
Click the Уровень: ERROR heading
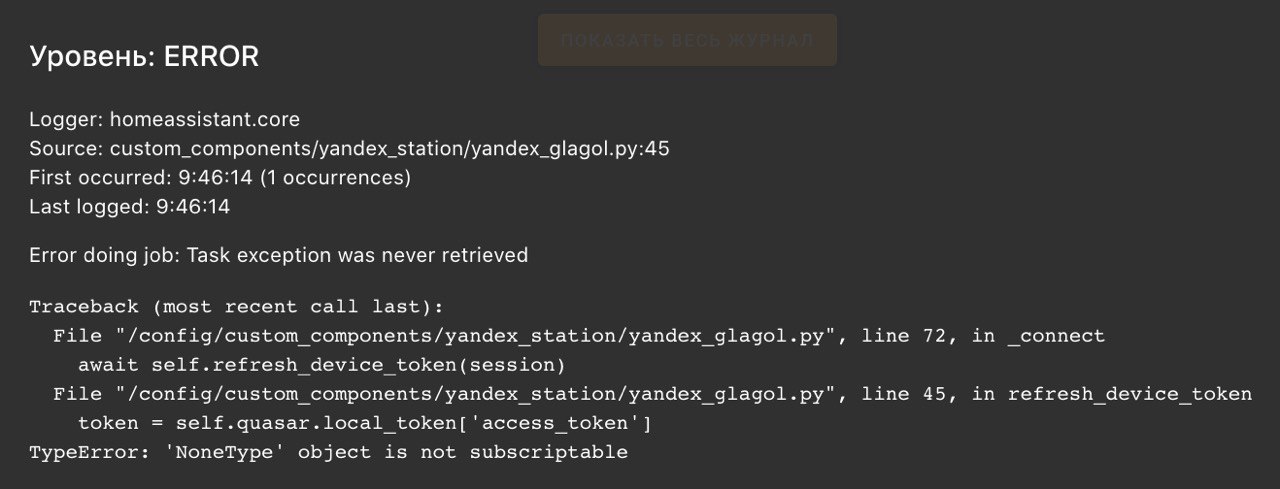[x=144, y=57]
